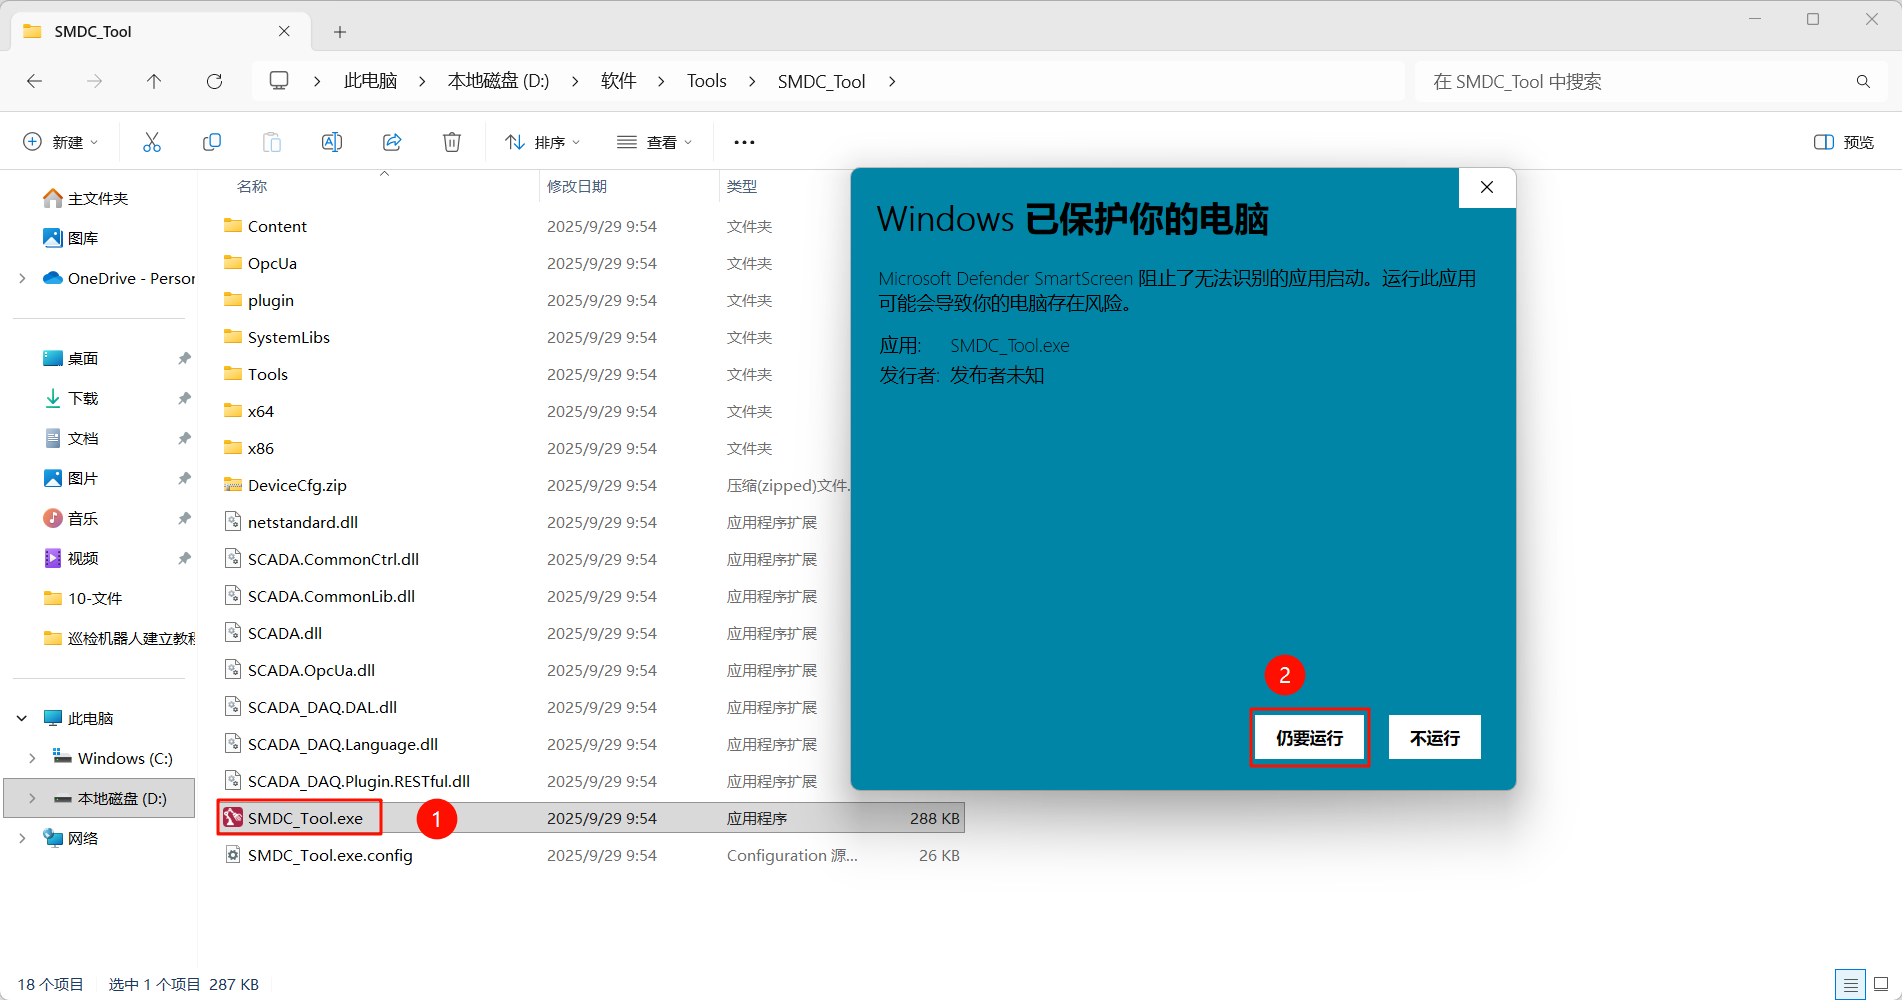Click SMDC_Tool in the address breadcrumb

click(821, 81)
